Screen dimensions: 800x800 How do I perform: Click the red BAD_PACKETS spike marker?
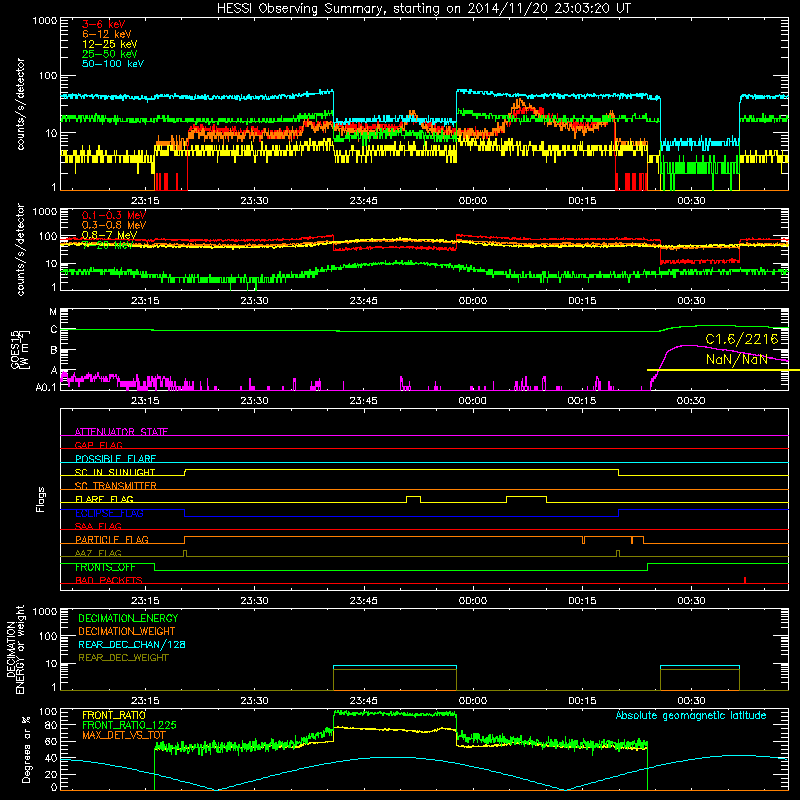click(x=745, y=580)
